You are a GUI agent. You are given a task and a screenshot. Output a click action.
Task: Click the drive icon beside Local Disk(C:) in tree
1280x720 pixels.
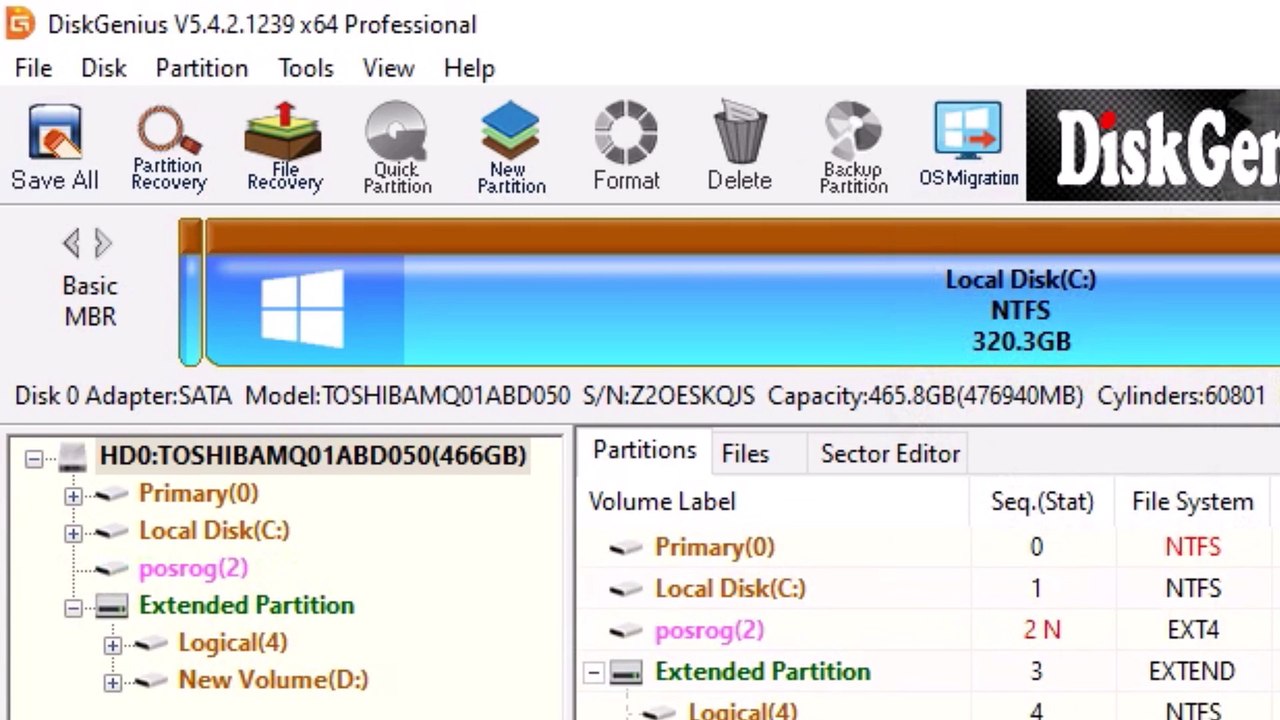click(111, 531)
